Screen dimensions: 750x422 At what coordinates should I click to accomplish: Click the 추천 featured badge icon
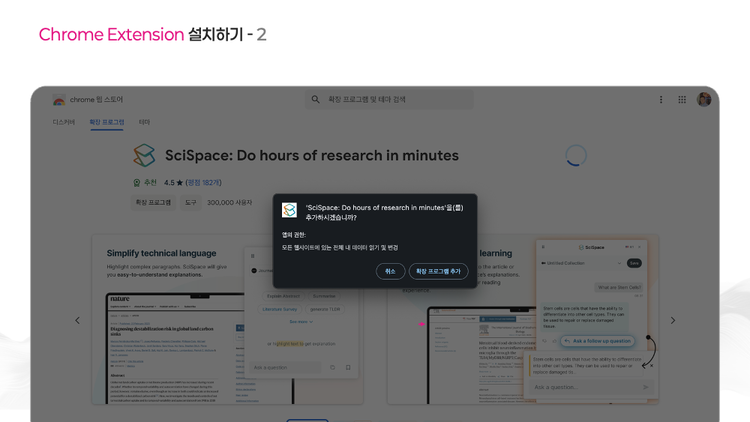pyautogui.click(x=137, y=183)
